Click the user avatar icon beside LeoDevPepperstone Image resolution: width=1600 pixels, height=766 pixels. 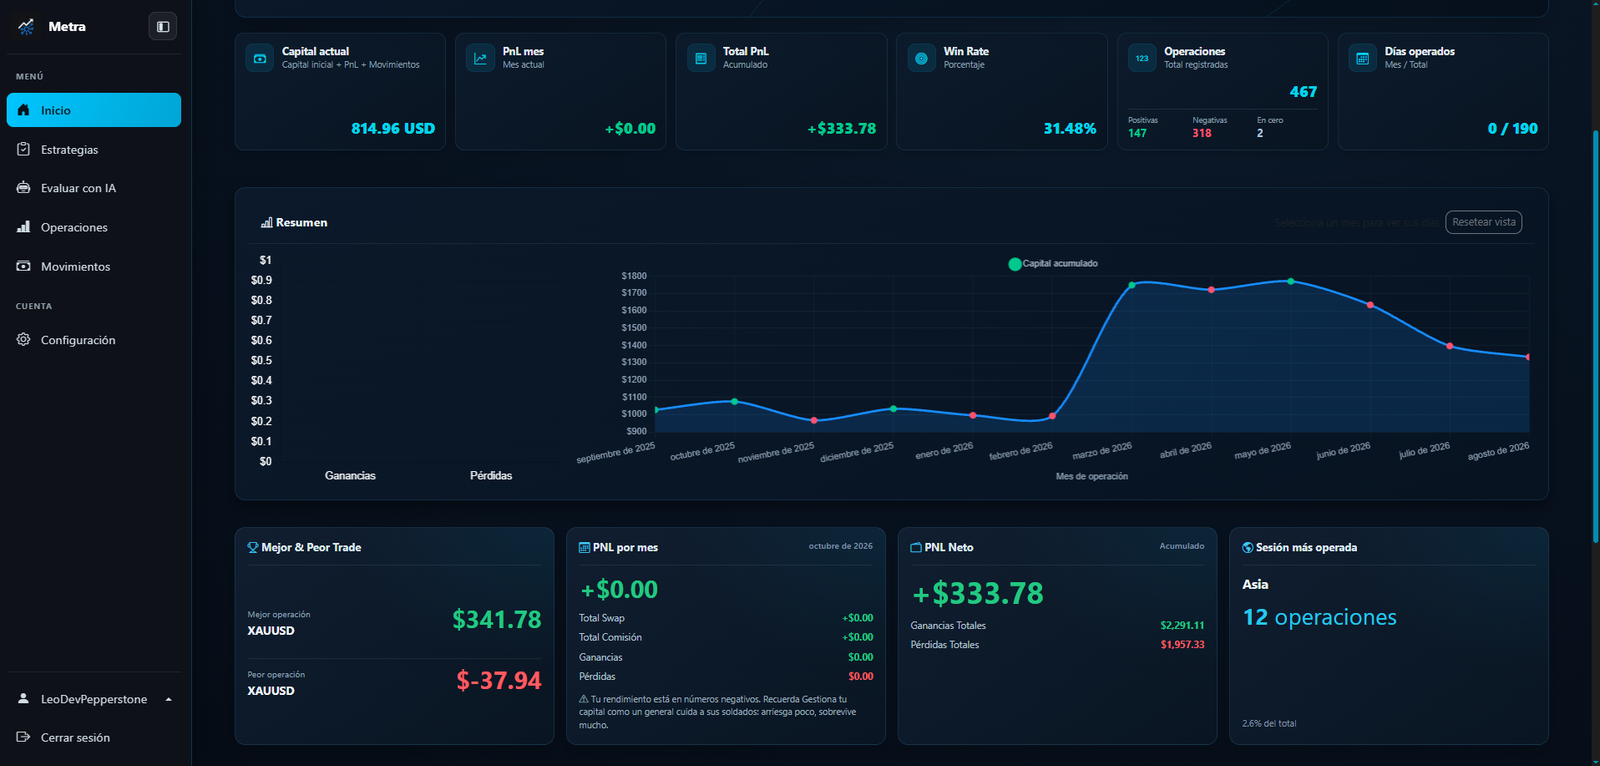(23, 699)
